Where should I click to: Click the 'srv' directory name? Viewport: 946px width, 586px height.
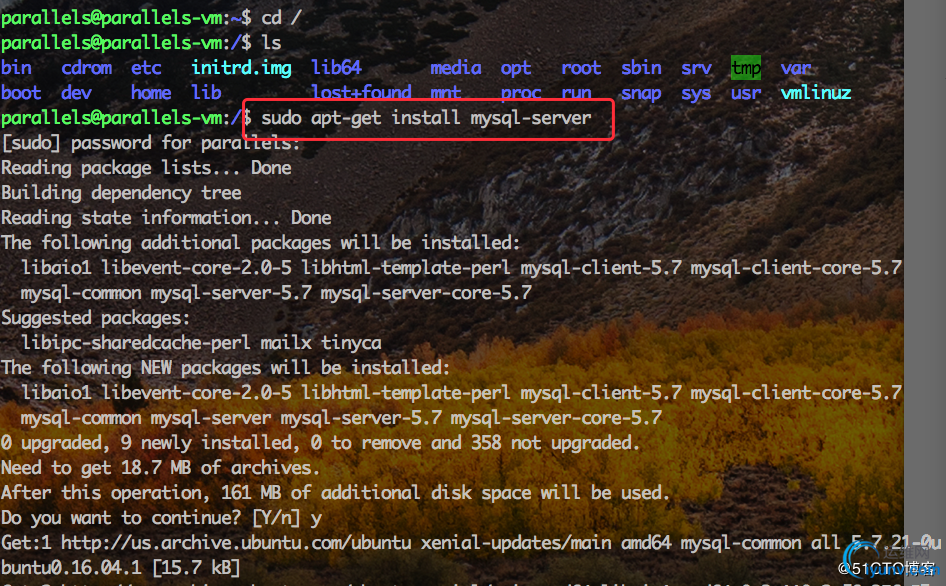[x=696, y=68]
